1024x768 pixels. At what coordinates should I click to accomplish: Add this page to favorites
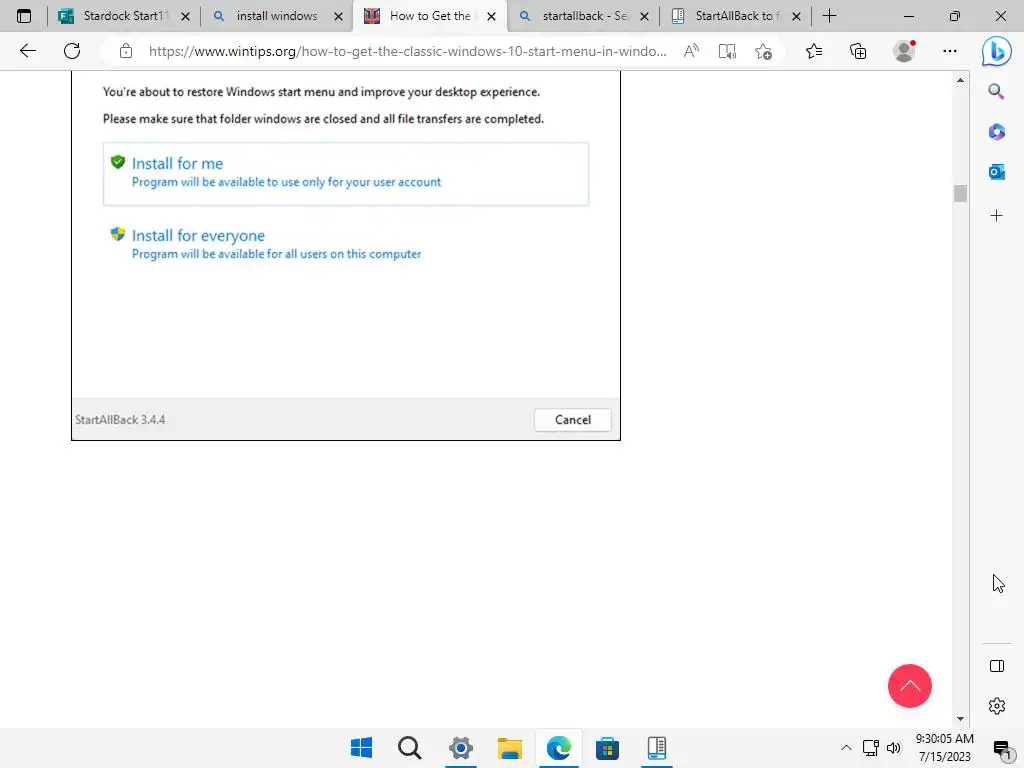point(763,51)
